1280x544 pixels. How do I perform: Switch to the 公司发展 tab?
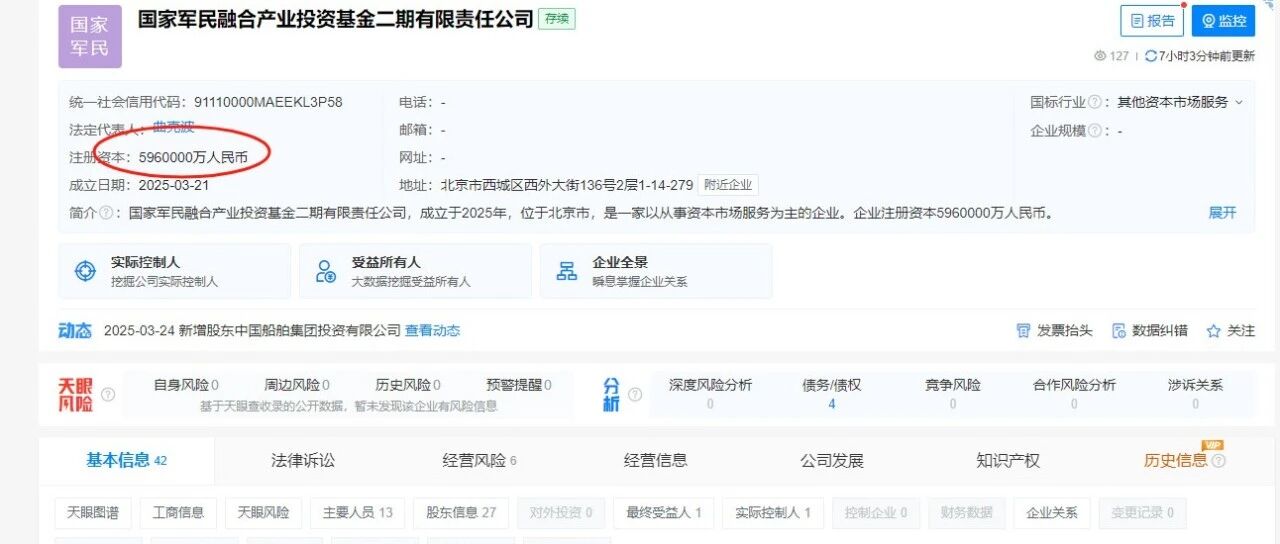[831, 461]
